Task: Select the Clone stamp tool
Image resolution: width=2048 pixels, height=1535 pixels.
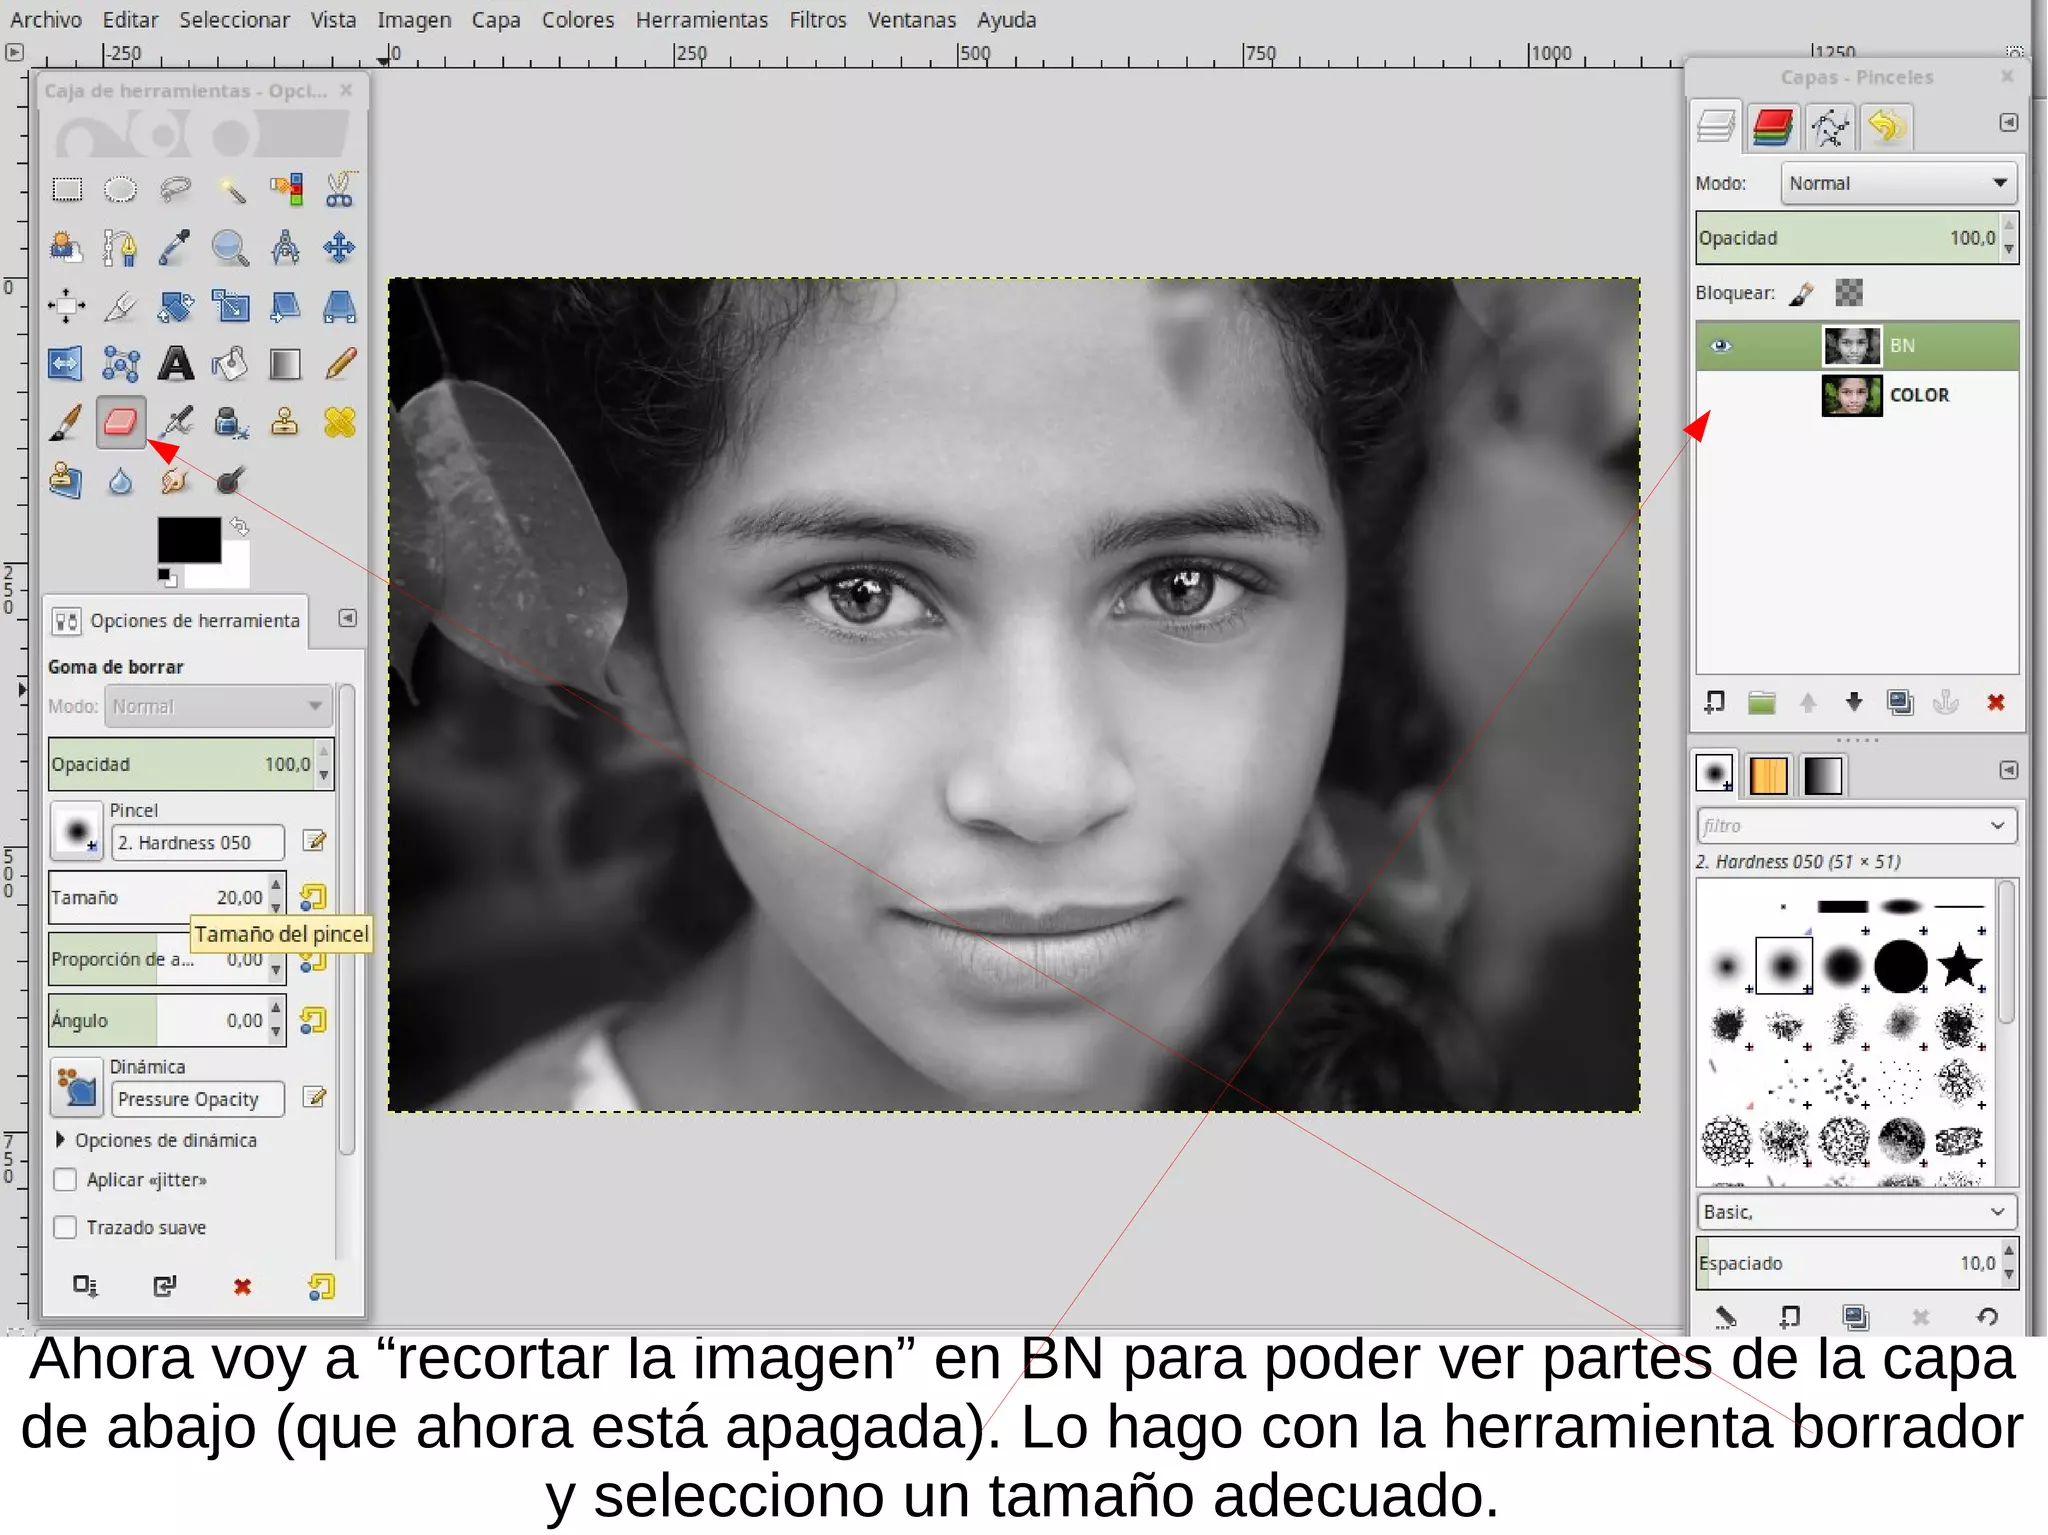Action: [x=286, y=422]
